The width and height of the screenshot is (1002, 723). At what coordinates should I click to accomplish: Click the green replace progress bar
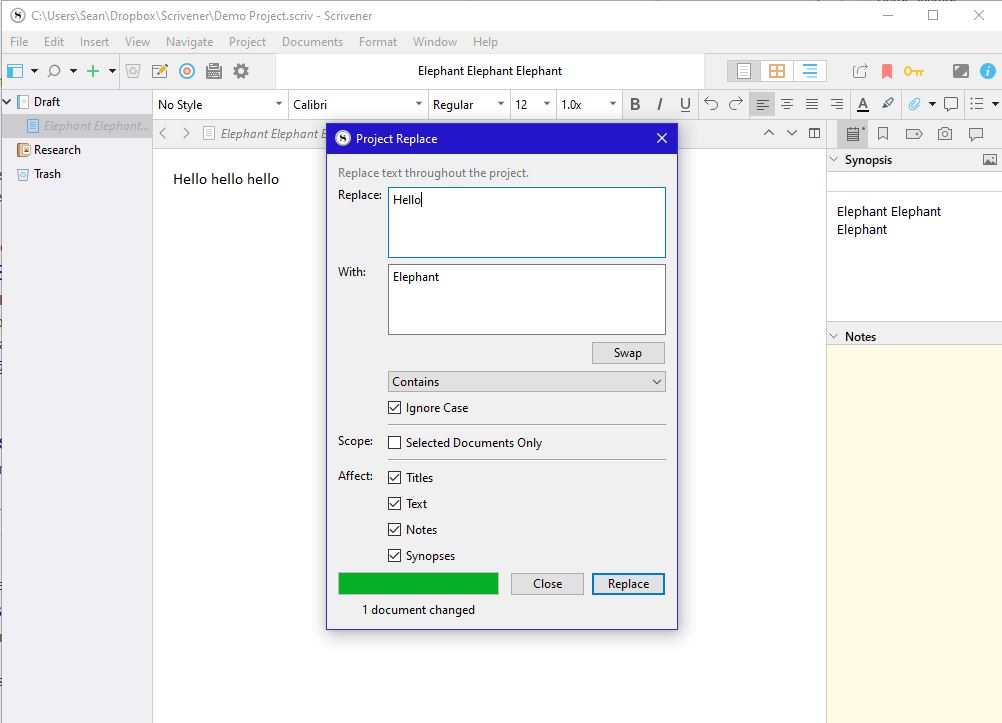tap(418, 584)
